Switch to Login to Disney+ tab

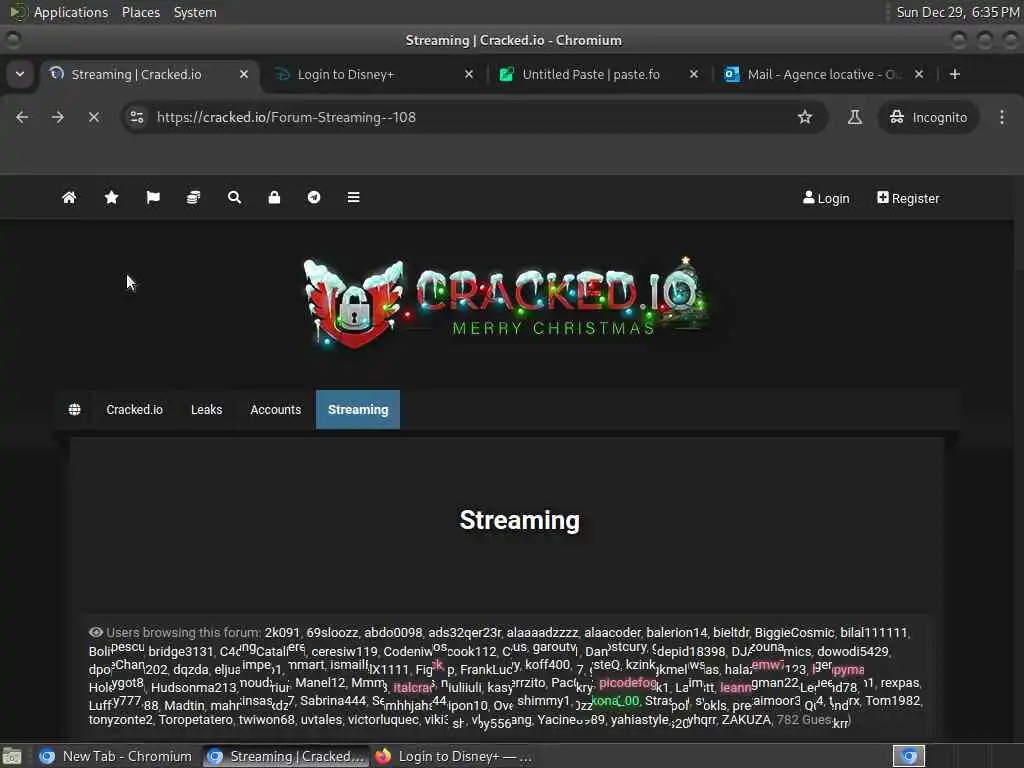click(373, 74)
